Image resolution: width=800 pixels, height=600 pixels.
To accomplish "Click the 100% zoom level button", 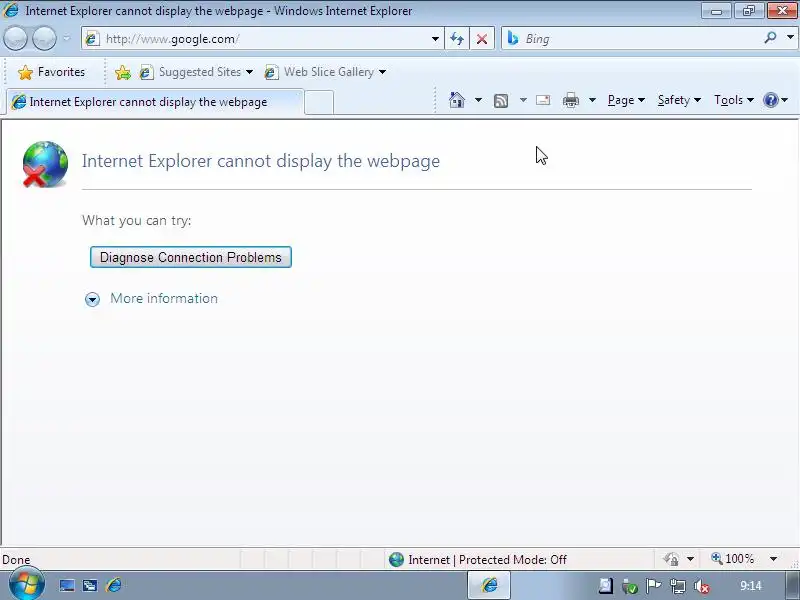I will (733, 559).
